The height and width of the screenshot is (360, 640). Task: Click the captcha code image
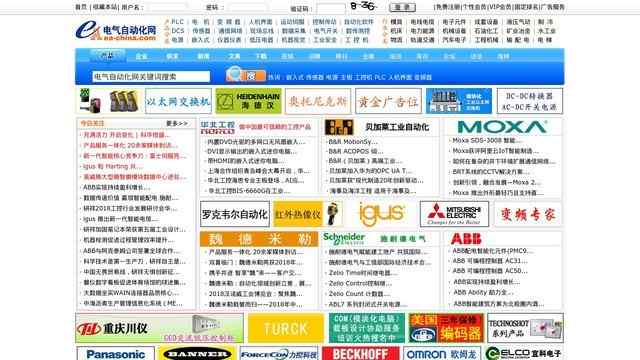[363, 7]
